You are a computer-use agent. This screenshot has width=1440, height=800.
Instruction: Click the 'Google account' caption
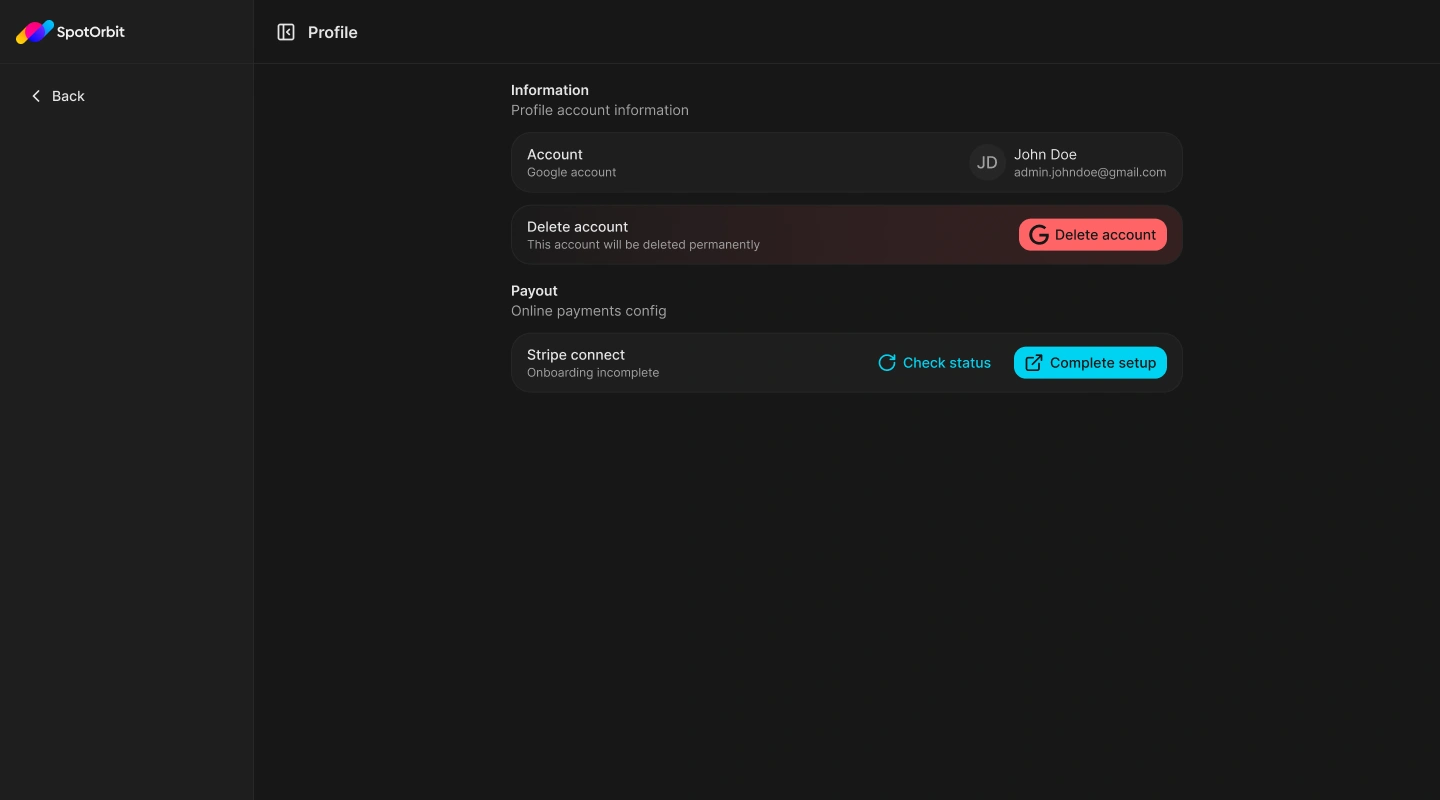(572, 172)
